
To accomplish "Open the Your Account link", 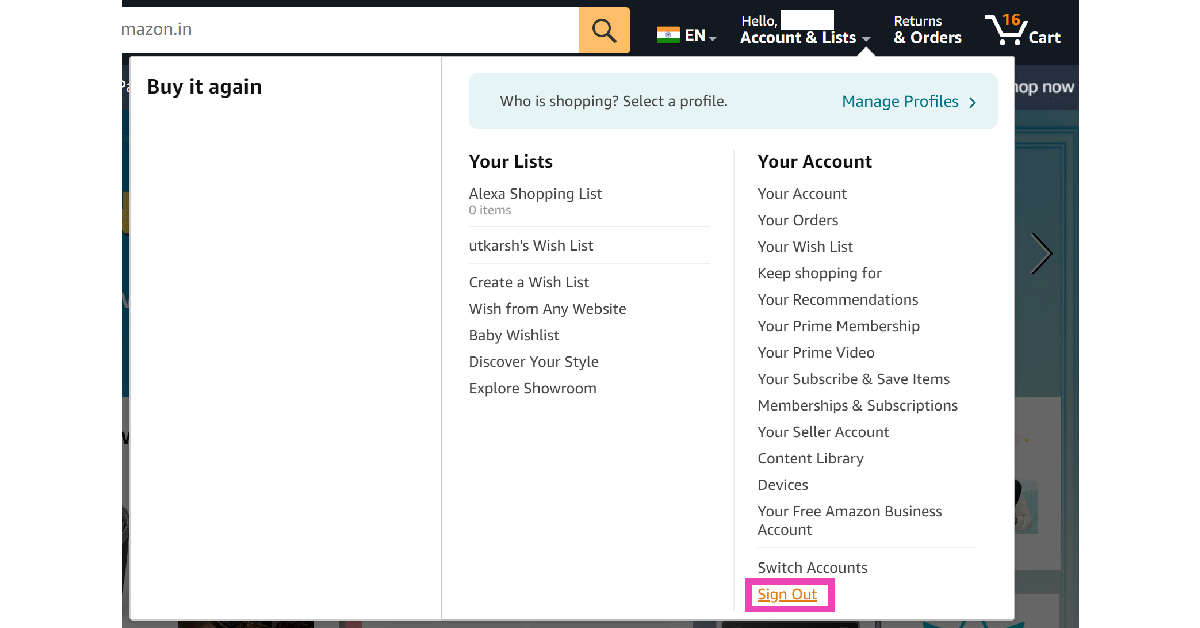I will coord(802,194).
